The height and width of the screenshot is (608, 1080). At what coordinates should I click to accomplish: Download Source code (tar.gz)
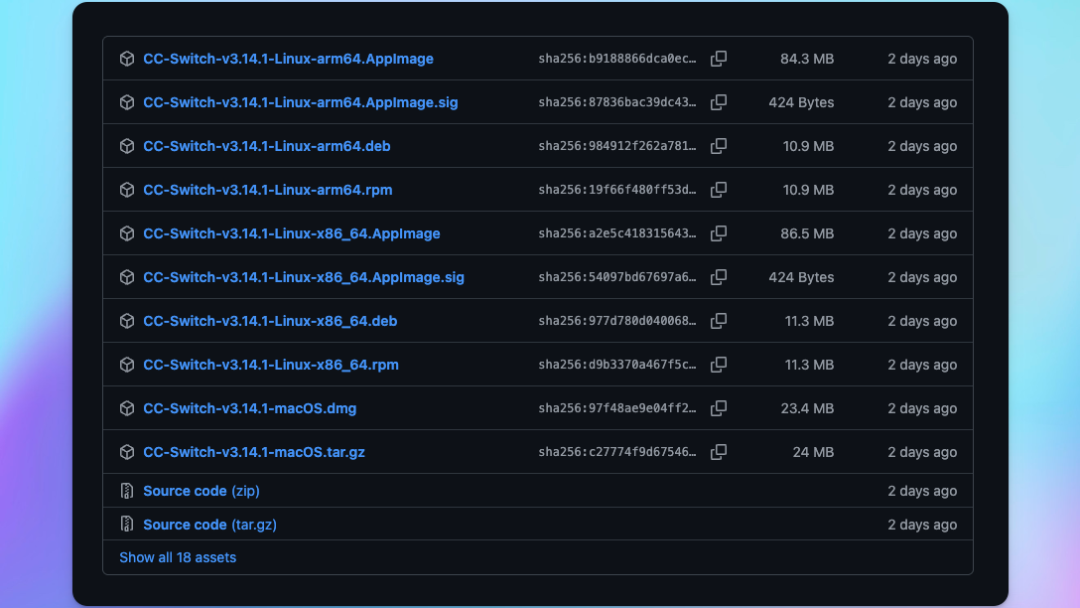coord(209,525)
